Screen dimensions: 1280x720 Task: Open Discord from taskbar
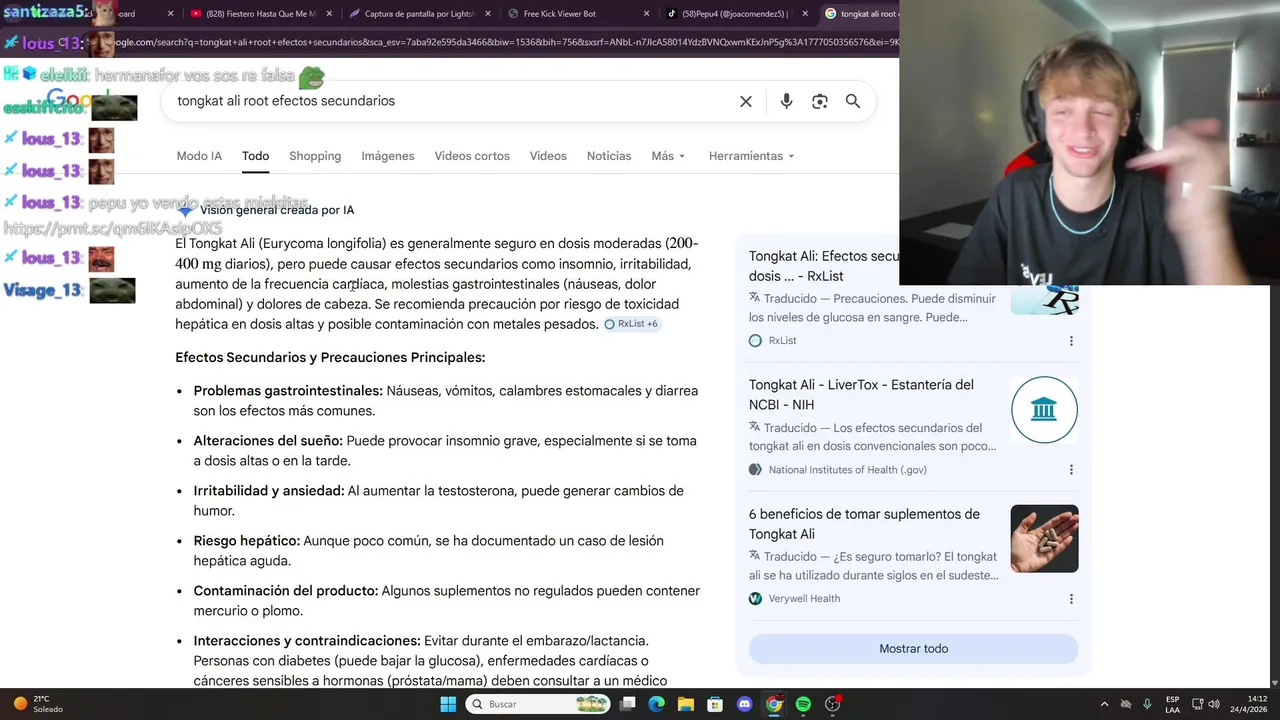(x=744, y=704)
